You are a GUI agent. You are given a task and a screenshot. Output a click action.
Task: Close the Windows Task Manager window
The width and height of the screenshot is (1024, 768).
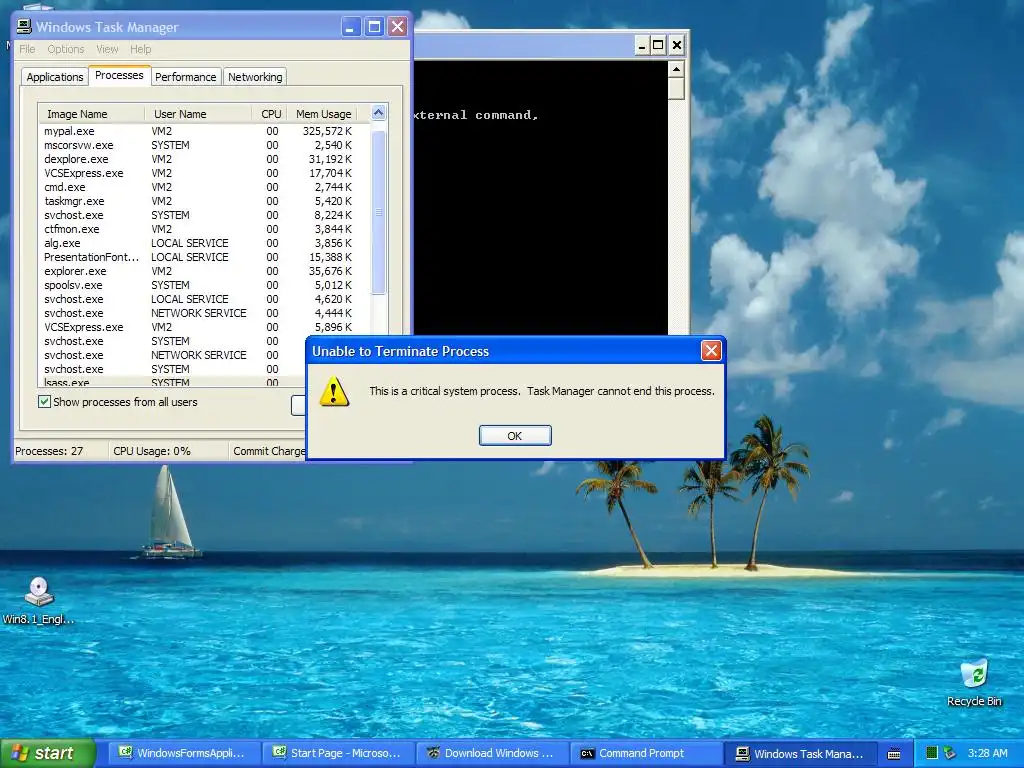(x=397, y=27)
